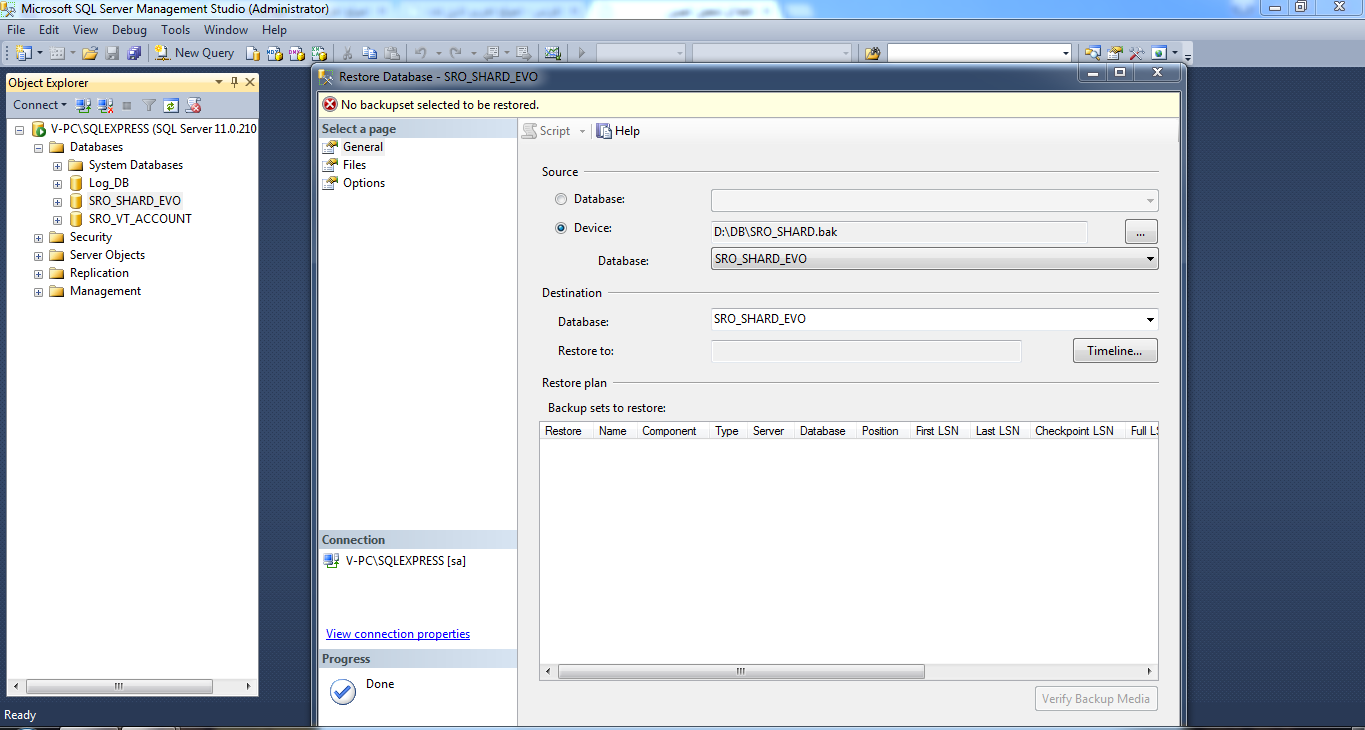Viewport: 1365px width, 730px height.
Task: Expand the System Databases node
Action: pyautogui.click(x=58, y=165)
